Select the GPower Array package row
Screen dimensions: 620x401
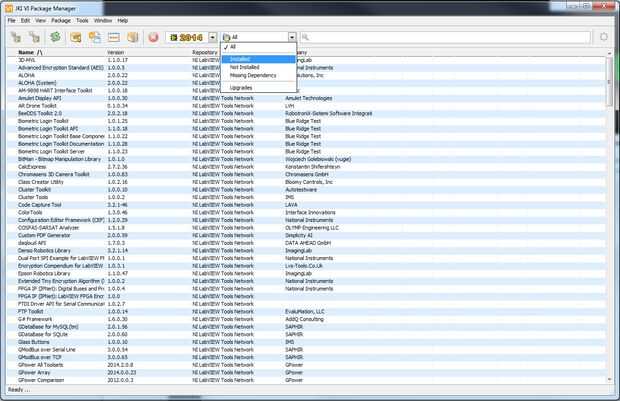point(306,373)
